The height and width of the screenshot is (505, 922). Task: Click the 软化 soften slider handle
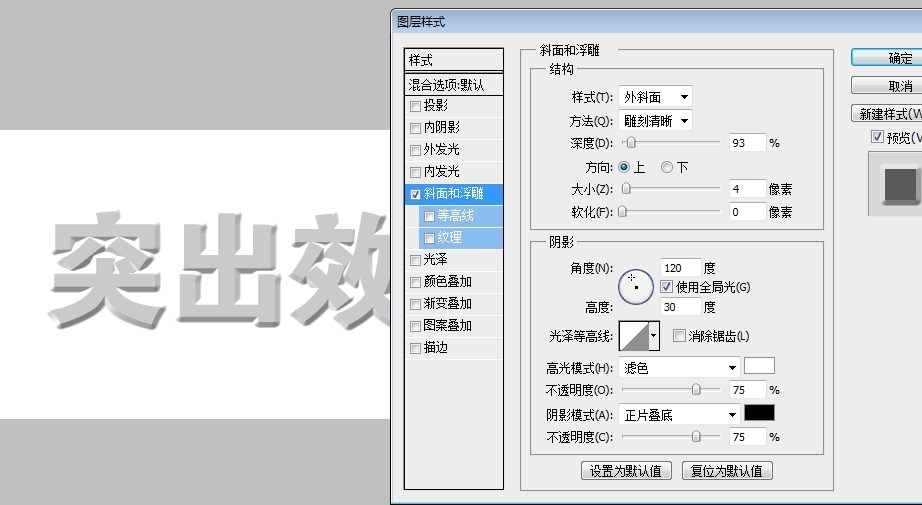pyautogui.click(x=622, y=212)
